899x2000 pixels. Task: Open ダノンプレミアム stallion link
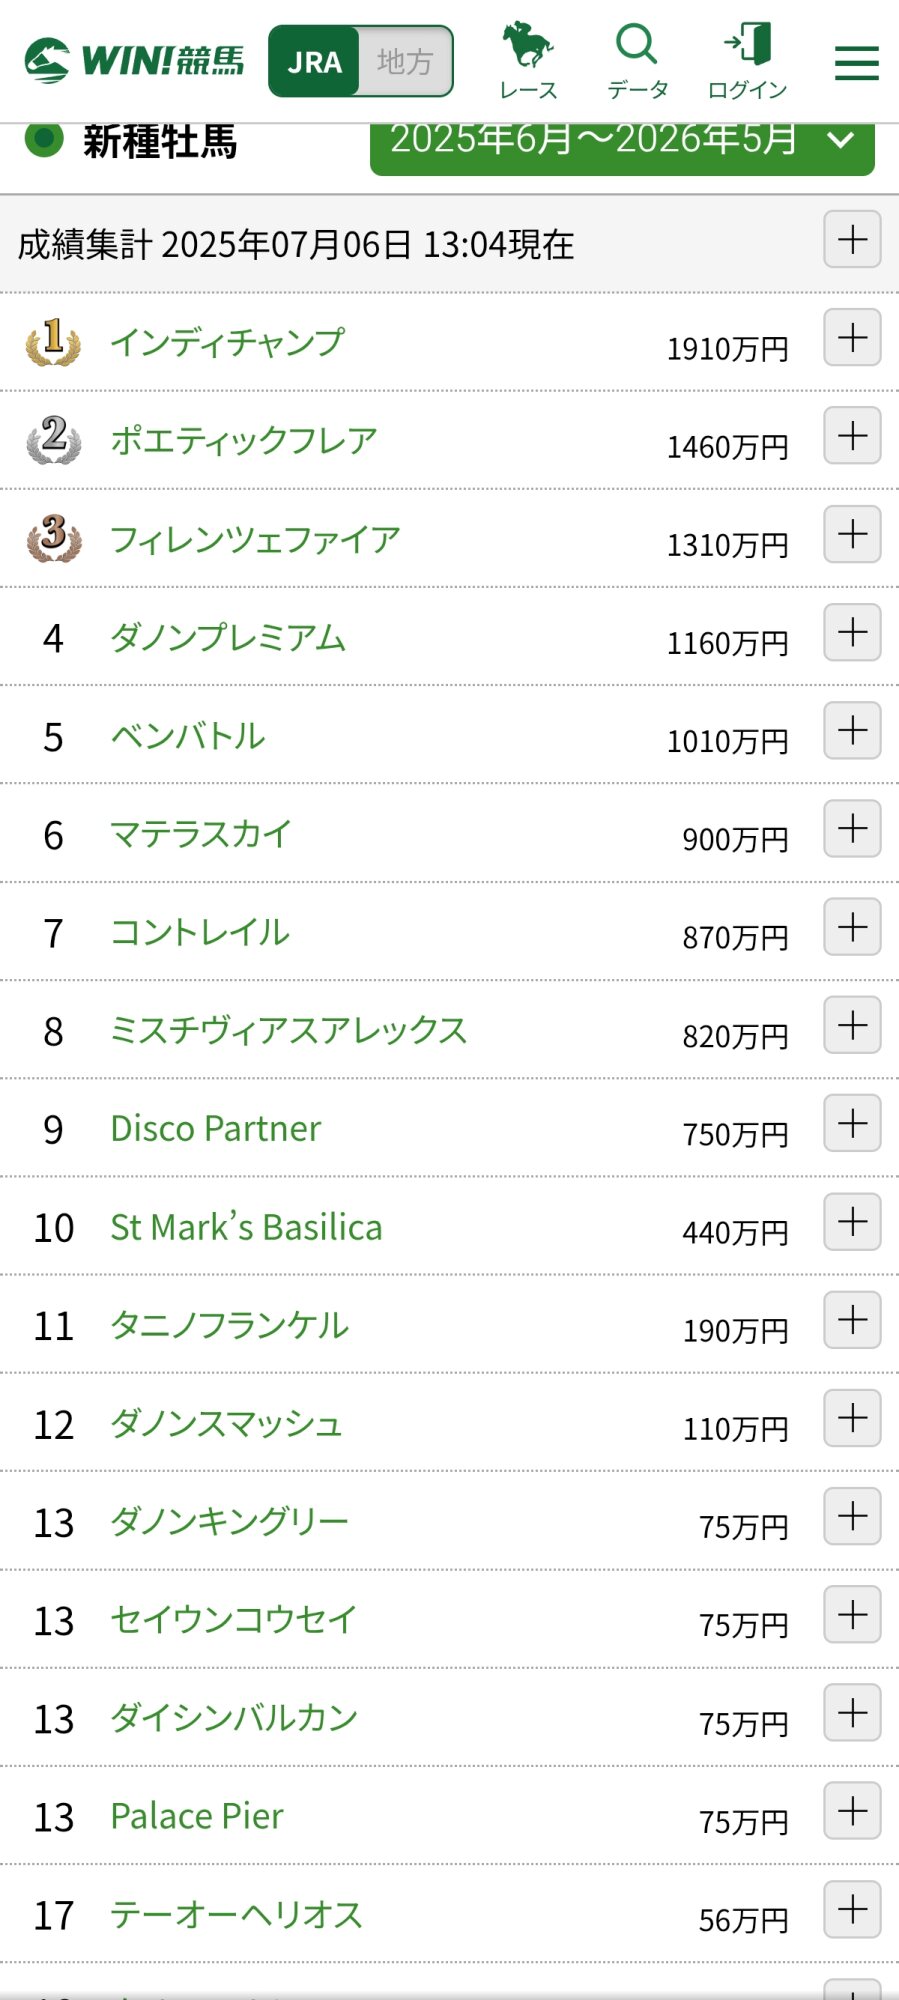pyautogui.click(x=228, y=637)
